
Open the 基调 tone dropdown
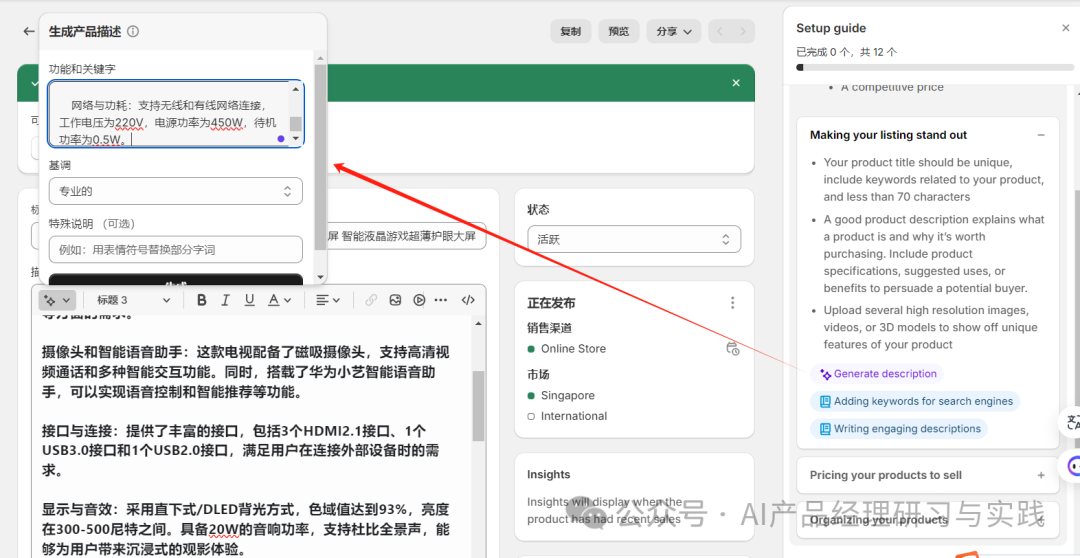pos(175,191)
